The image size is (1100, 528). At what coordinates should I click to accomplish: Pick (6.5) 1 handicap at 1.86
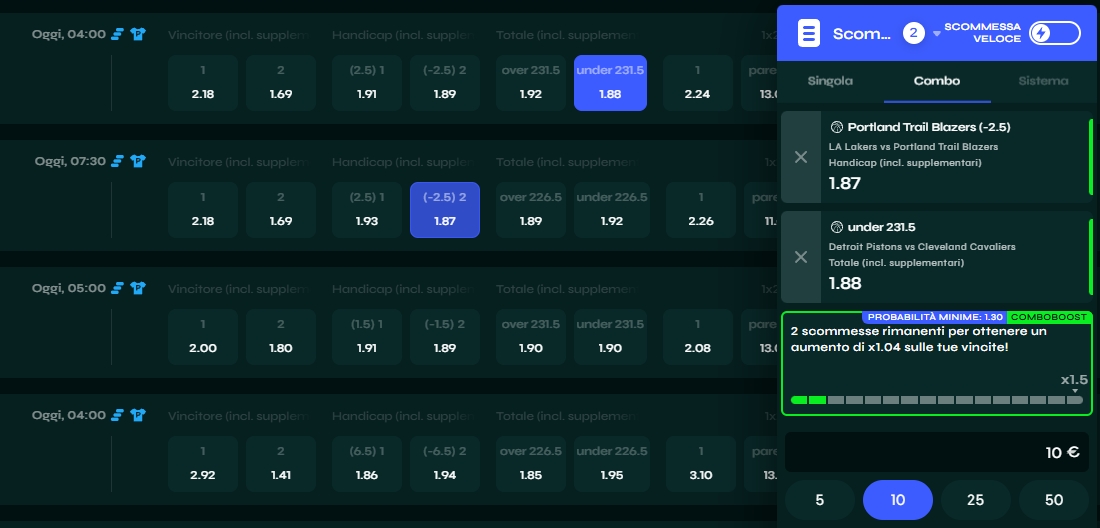pyautogui.click(x=367, y=463)
